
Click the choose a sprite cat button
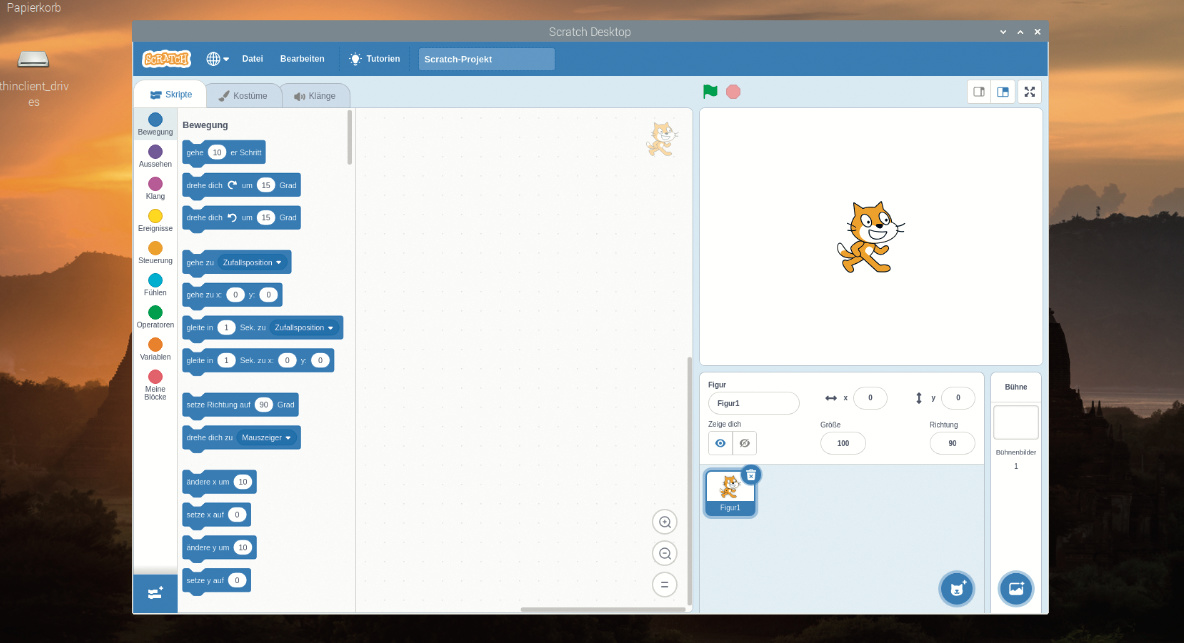[x=957, y=589]
